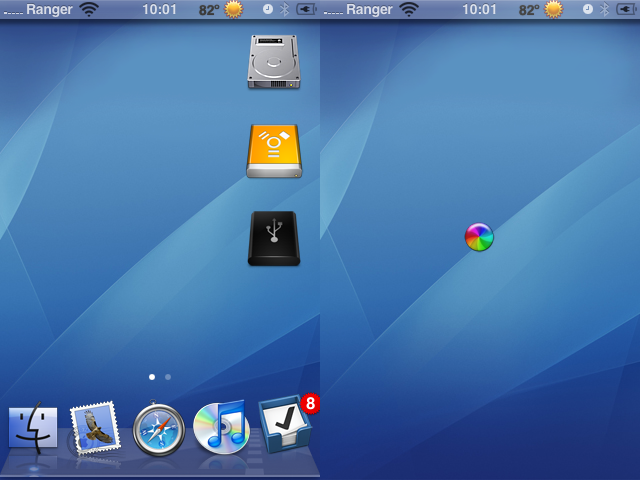Tap 'Ranger' carrier text in right screen
640x480 pixels.
pos(369,9)
